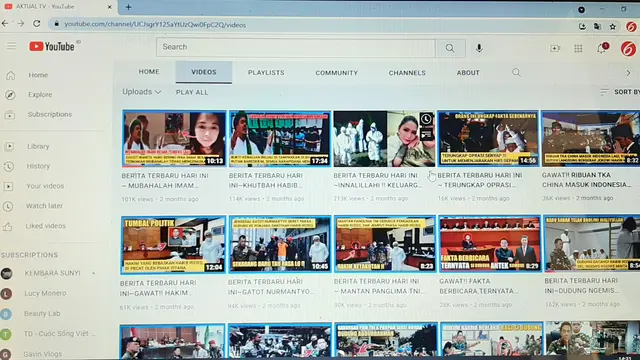Switch to the HOME channel tab

[149, 72]
